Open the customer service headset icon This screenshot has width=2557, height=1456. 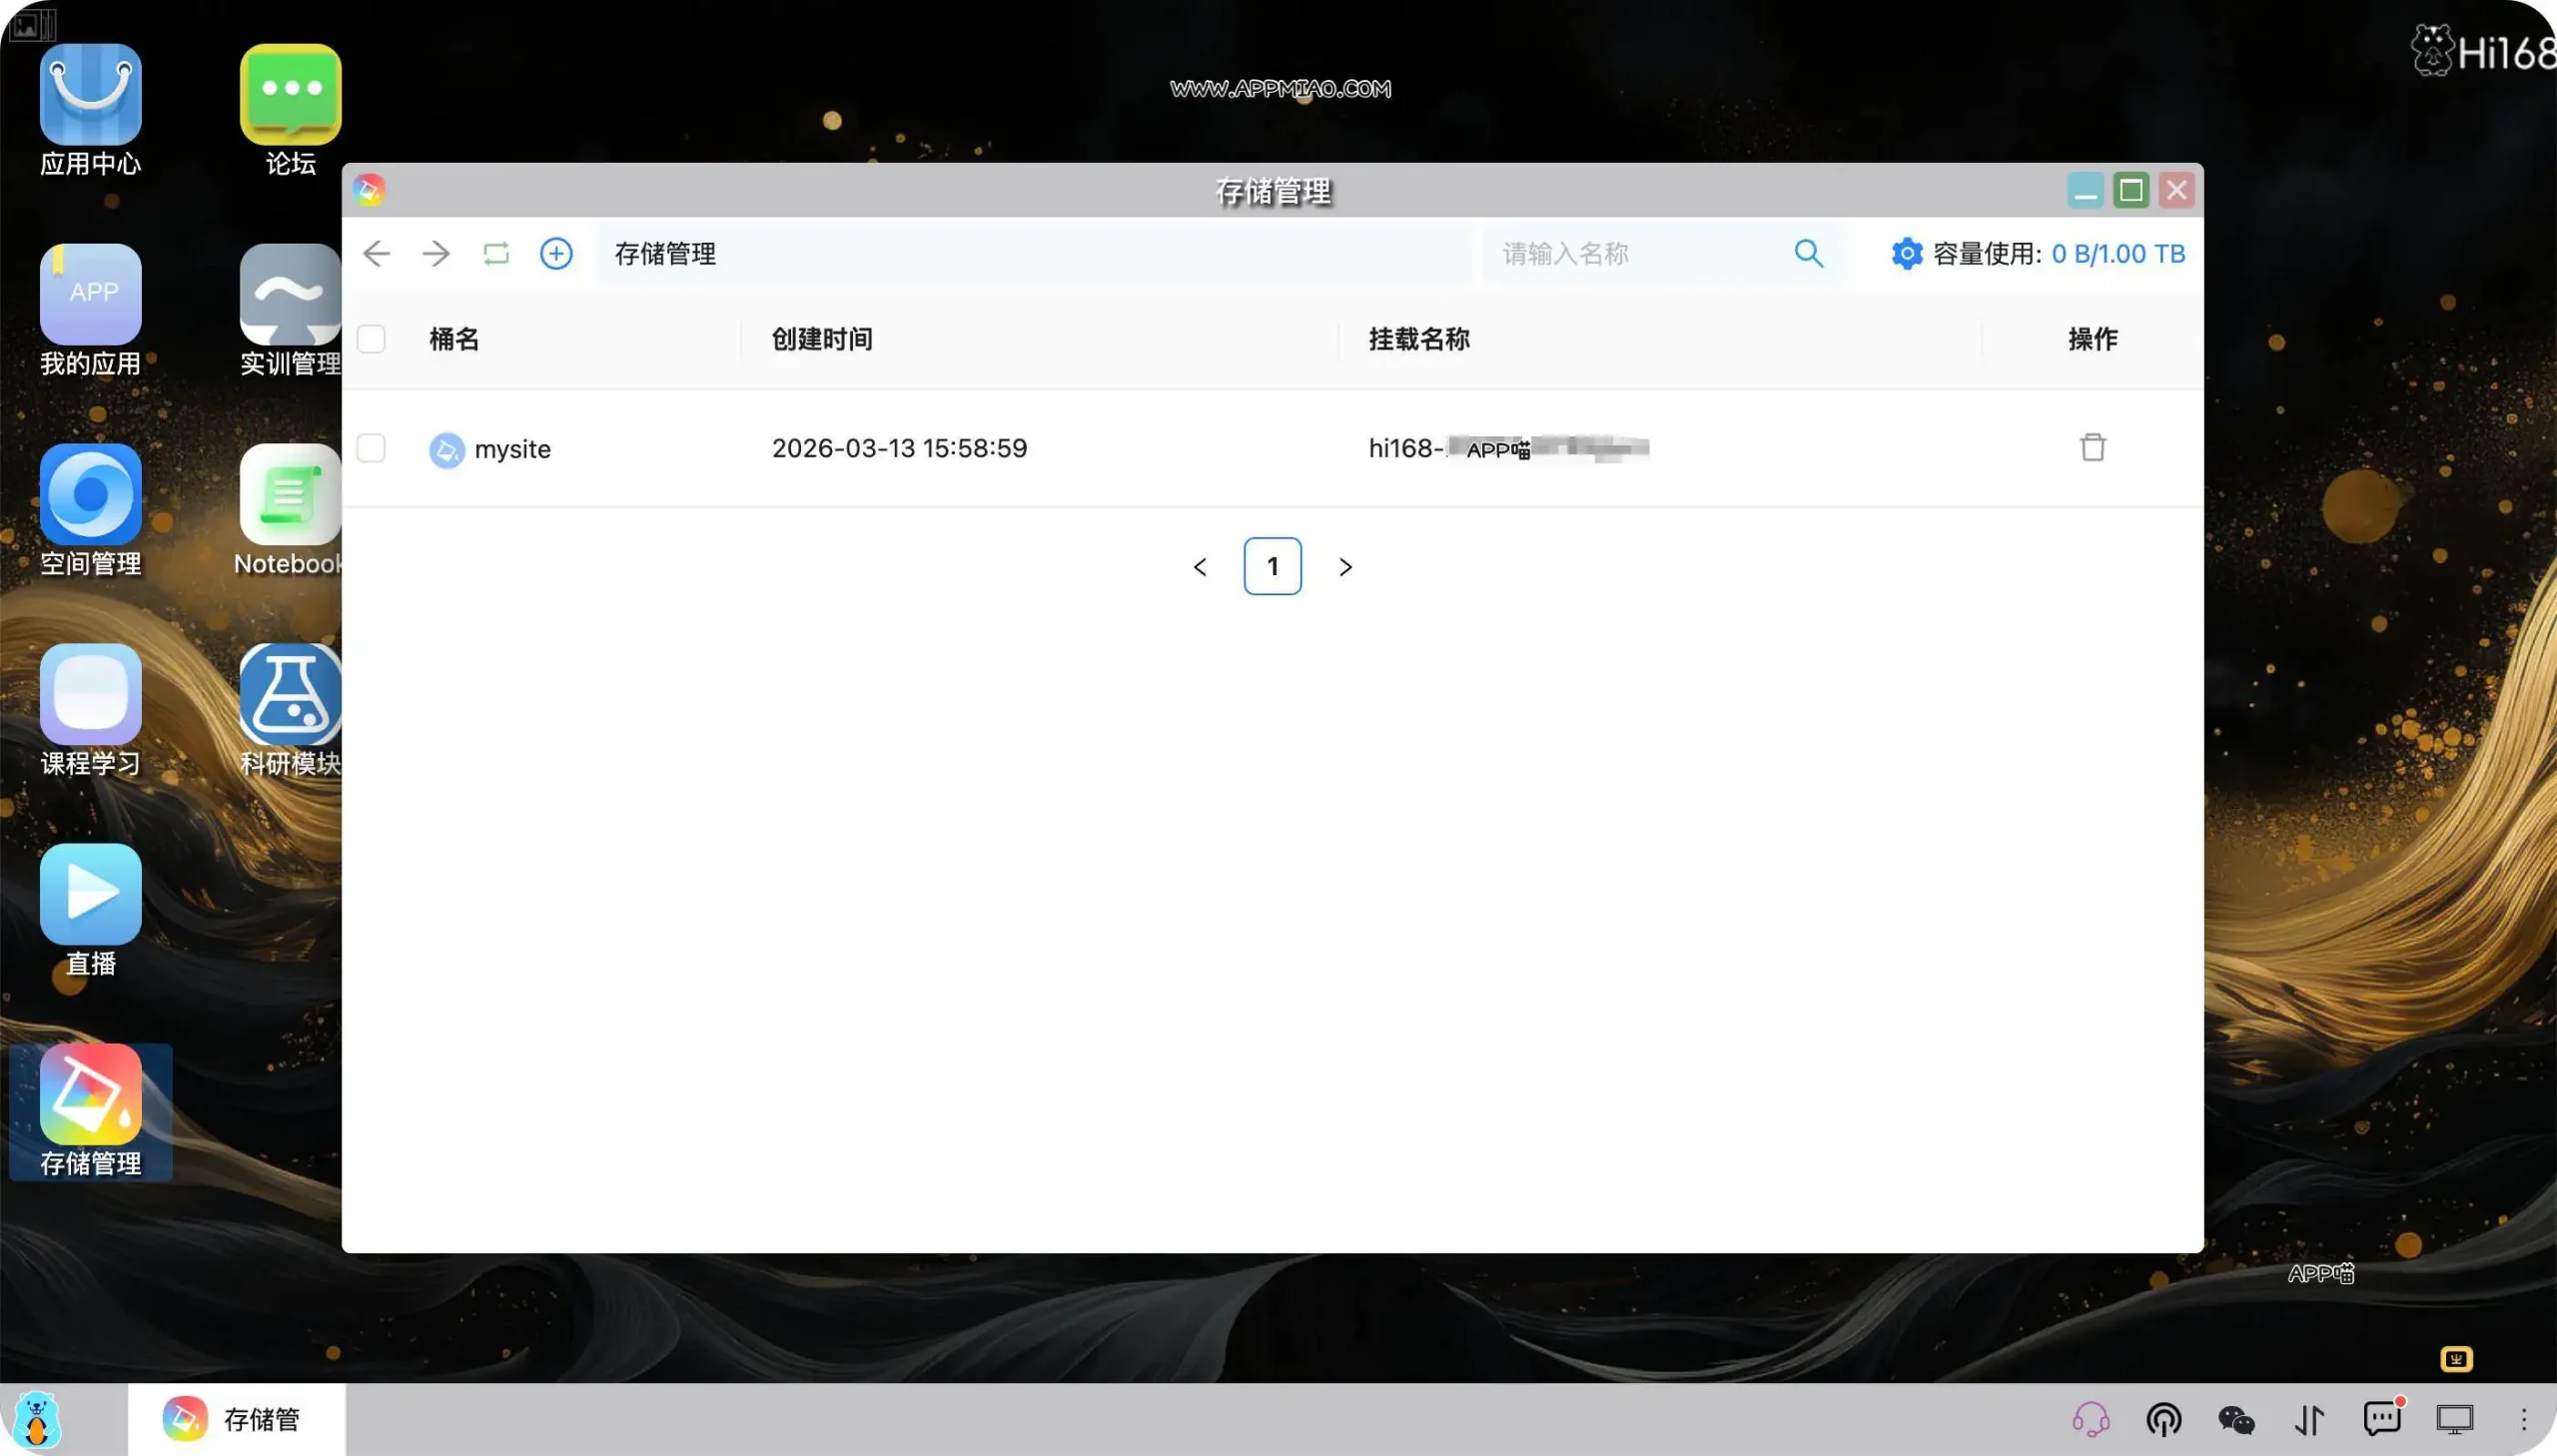(x=2090, y=1420)
